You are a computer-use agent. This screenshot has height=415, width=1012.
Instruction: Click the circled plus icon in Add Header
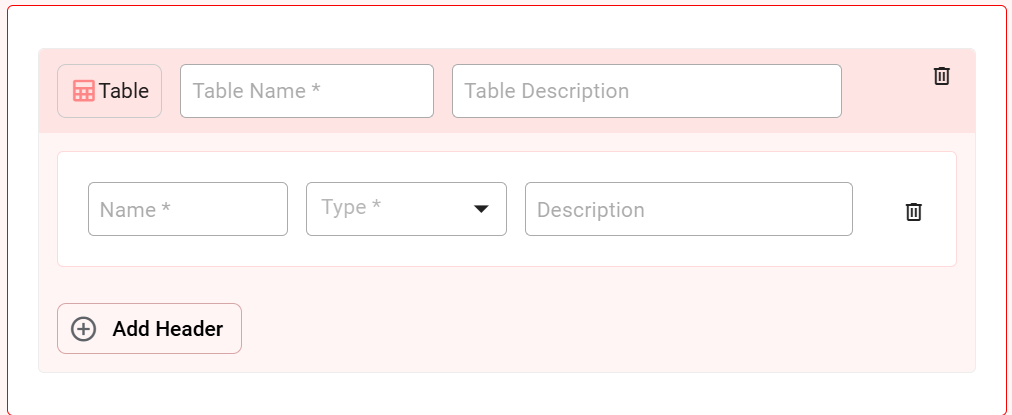(x=84, y=329)
